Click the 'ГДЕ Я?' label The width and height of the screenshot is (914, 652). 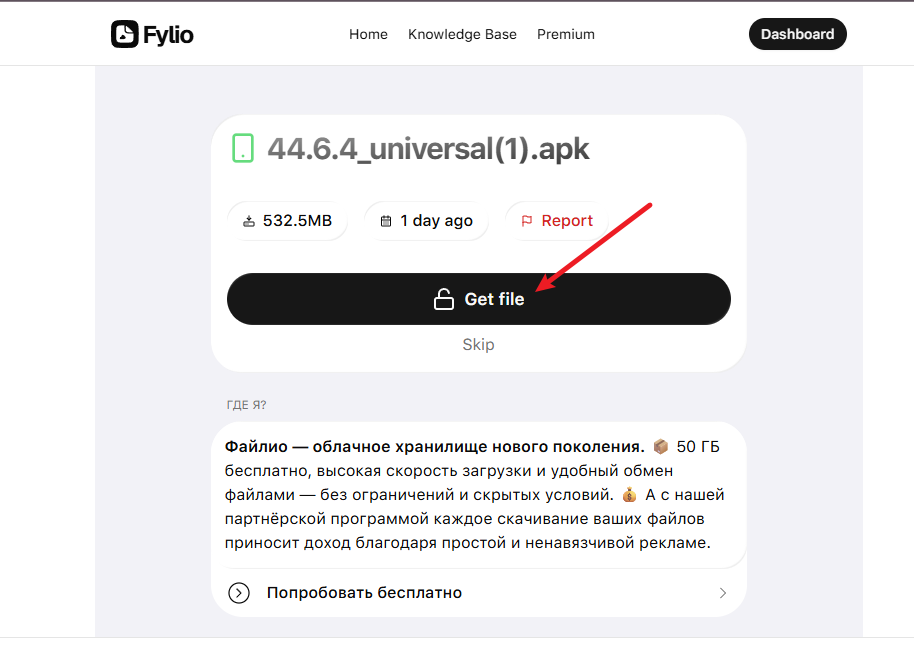[245, 404]
